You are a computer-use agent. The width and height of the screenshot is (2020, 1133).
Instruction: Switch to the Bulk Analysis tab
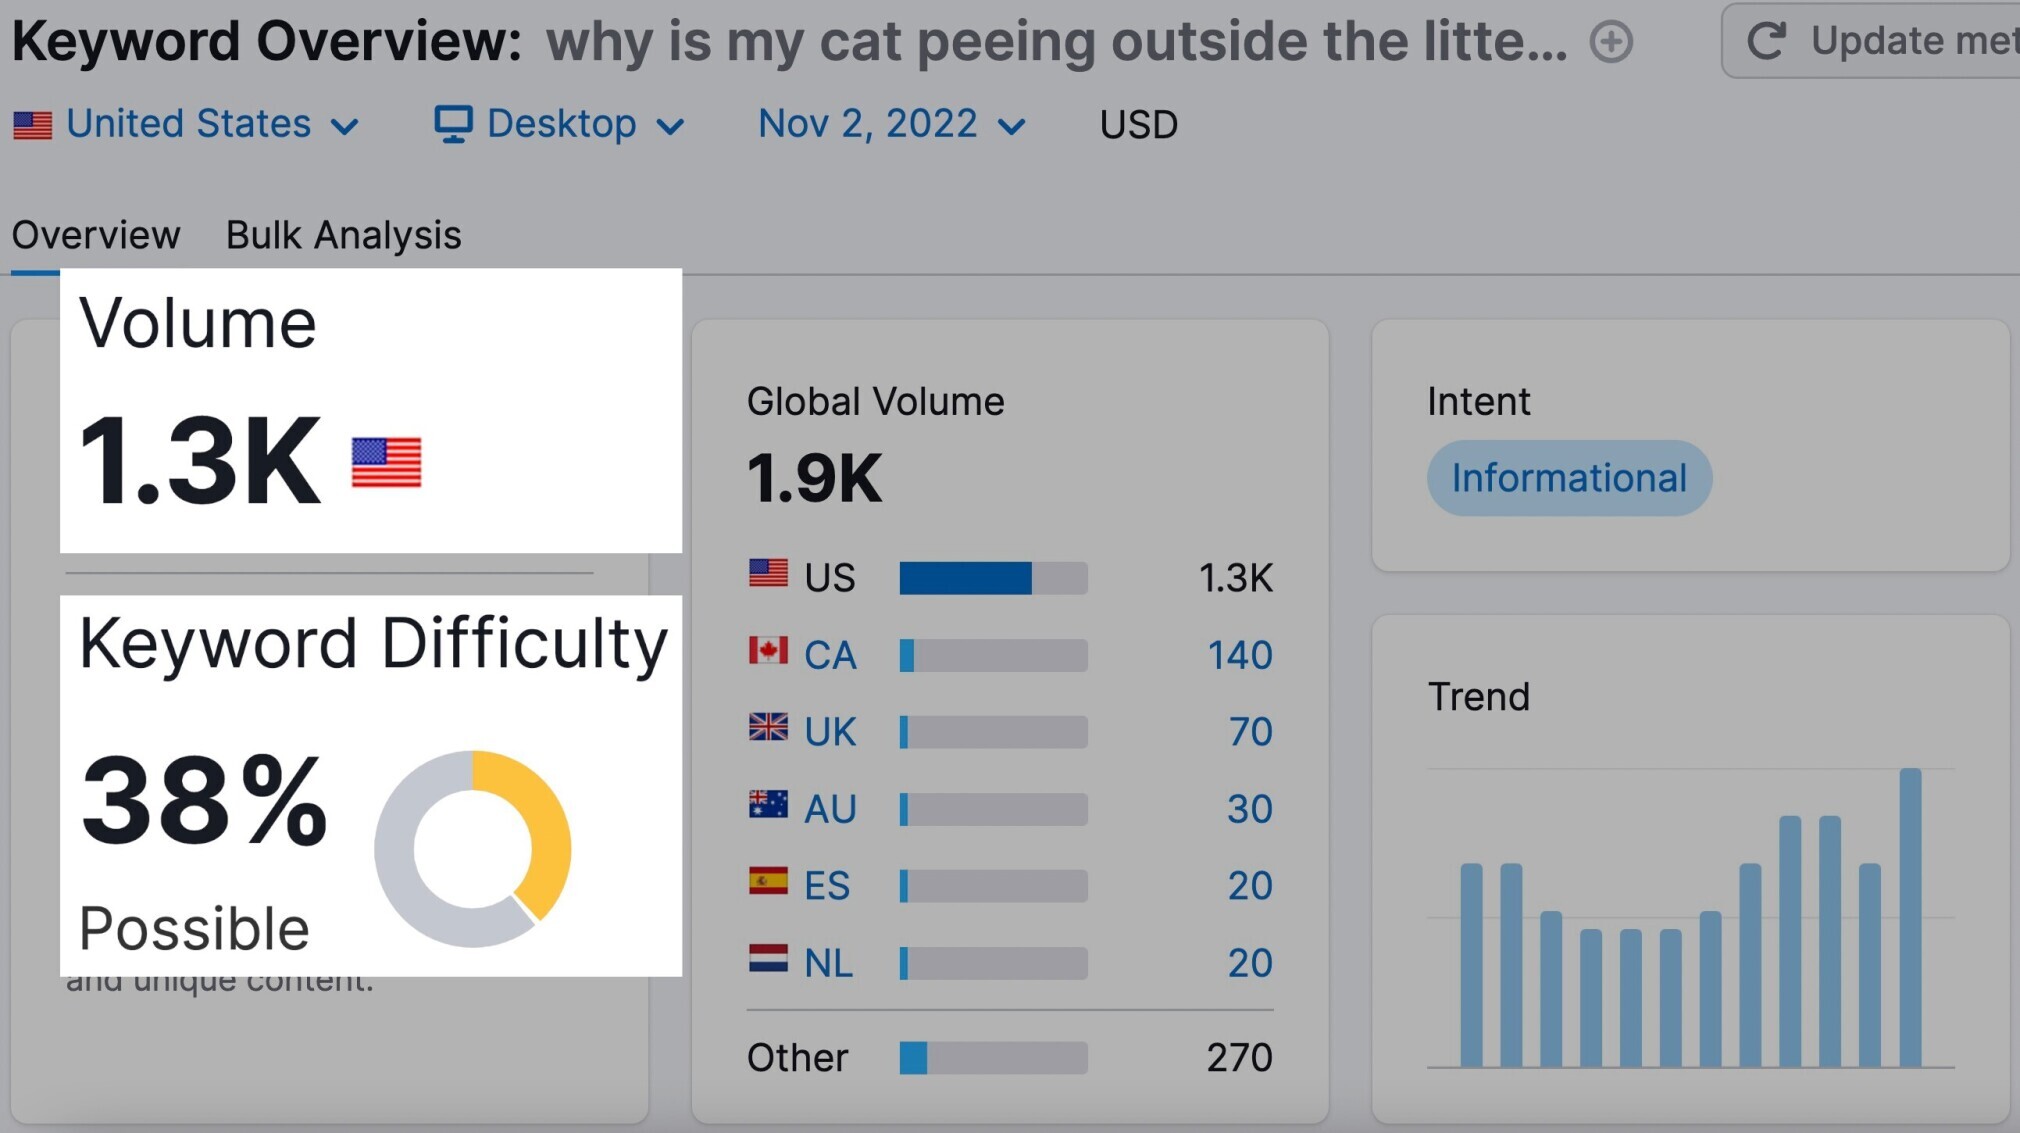tap(343, 236)
